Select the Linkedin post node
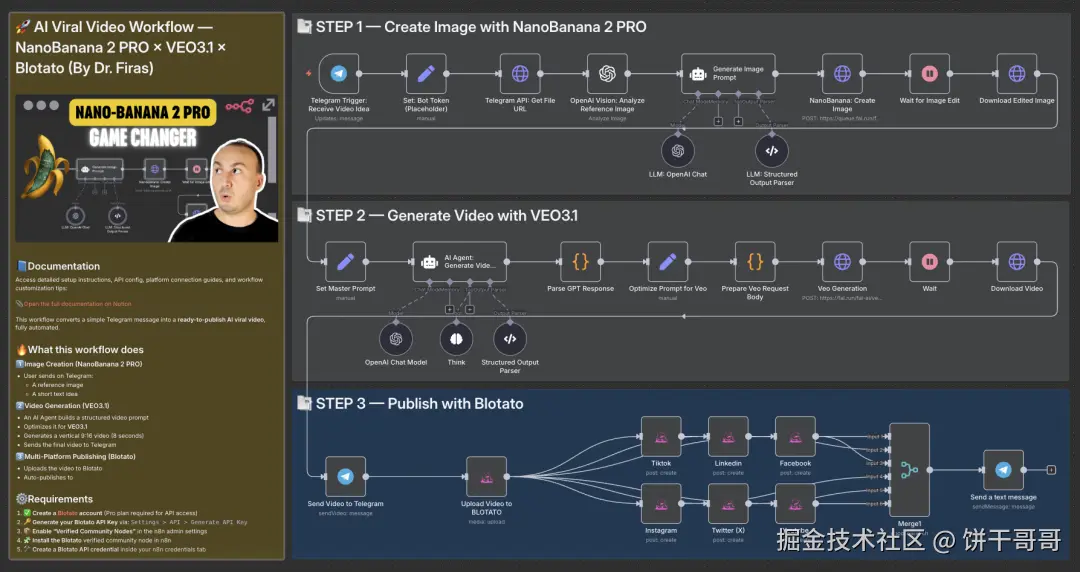1080x572 pixels. pyautogui.click(x=728, y=436)
